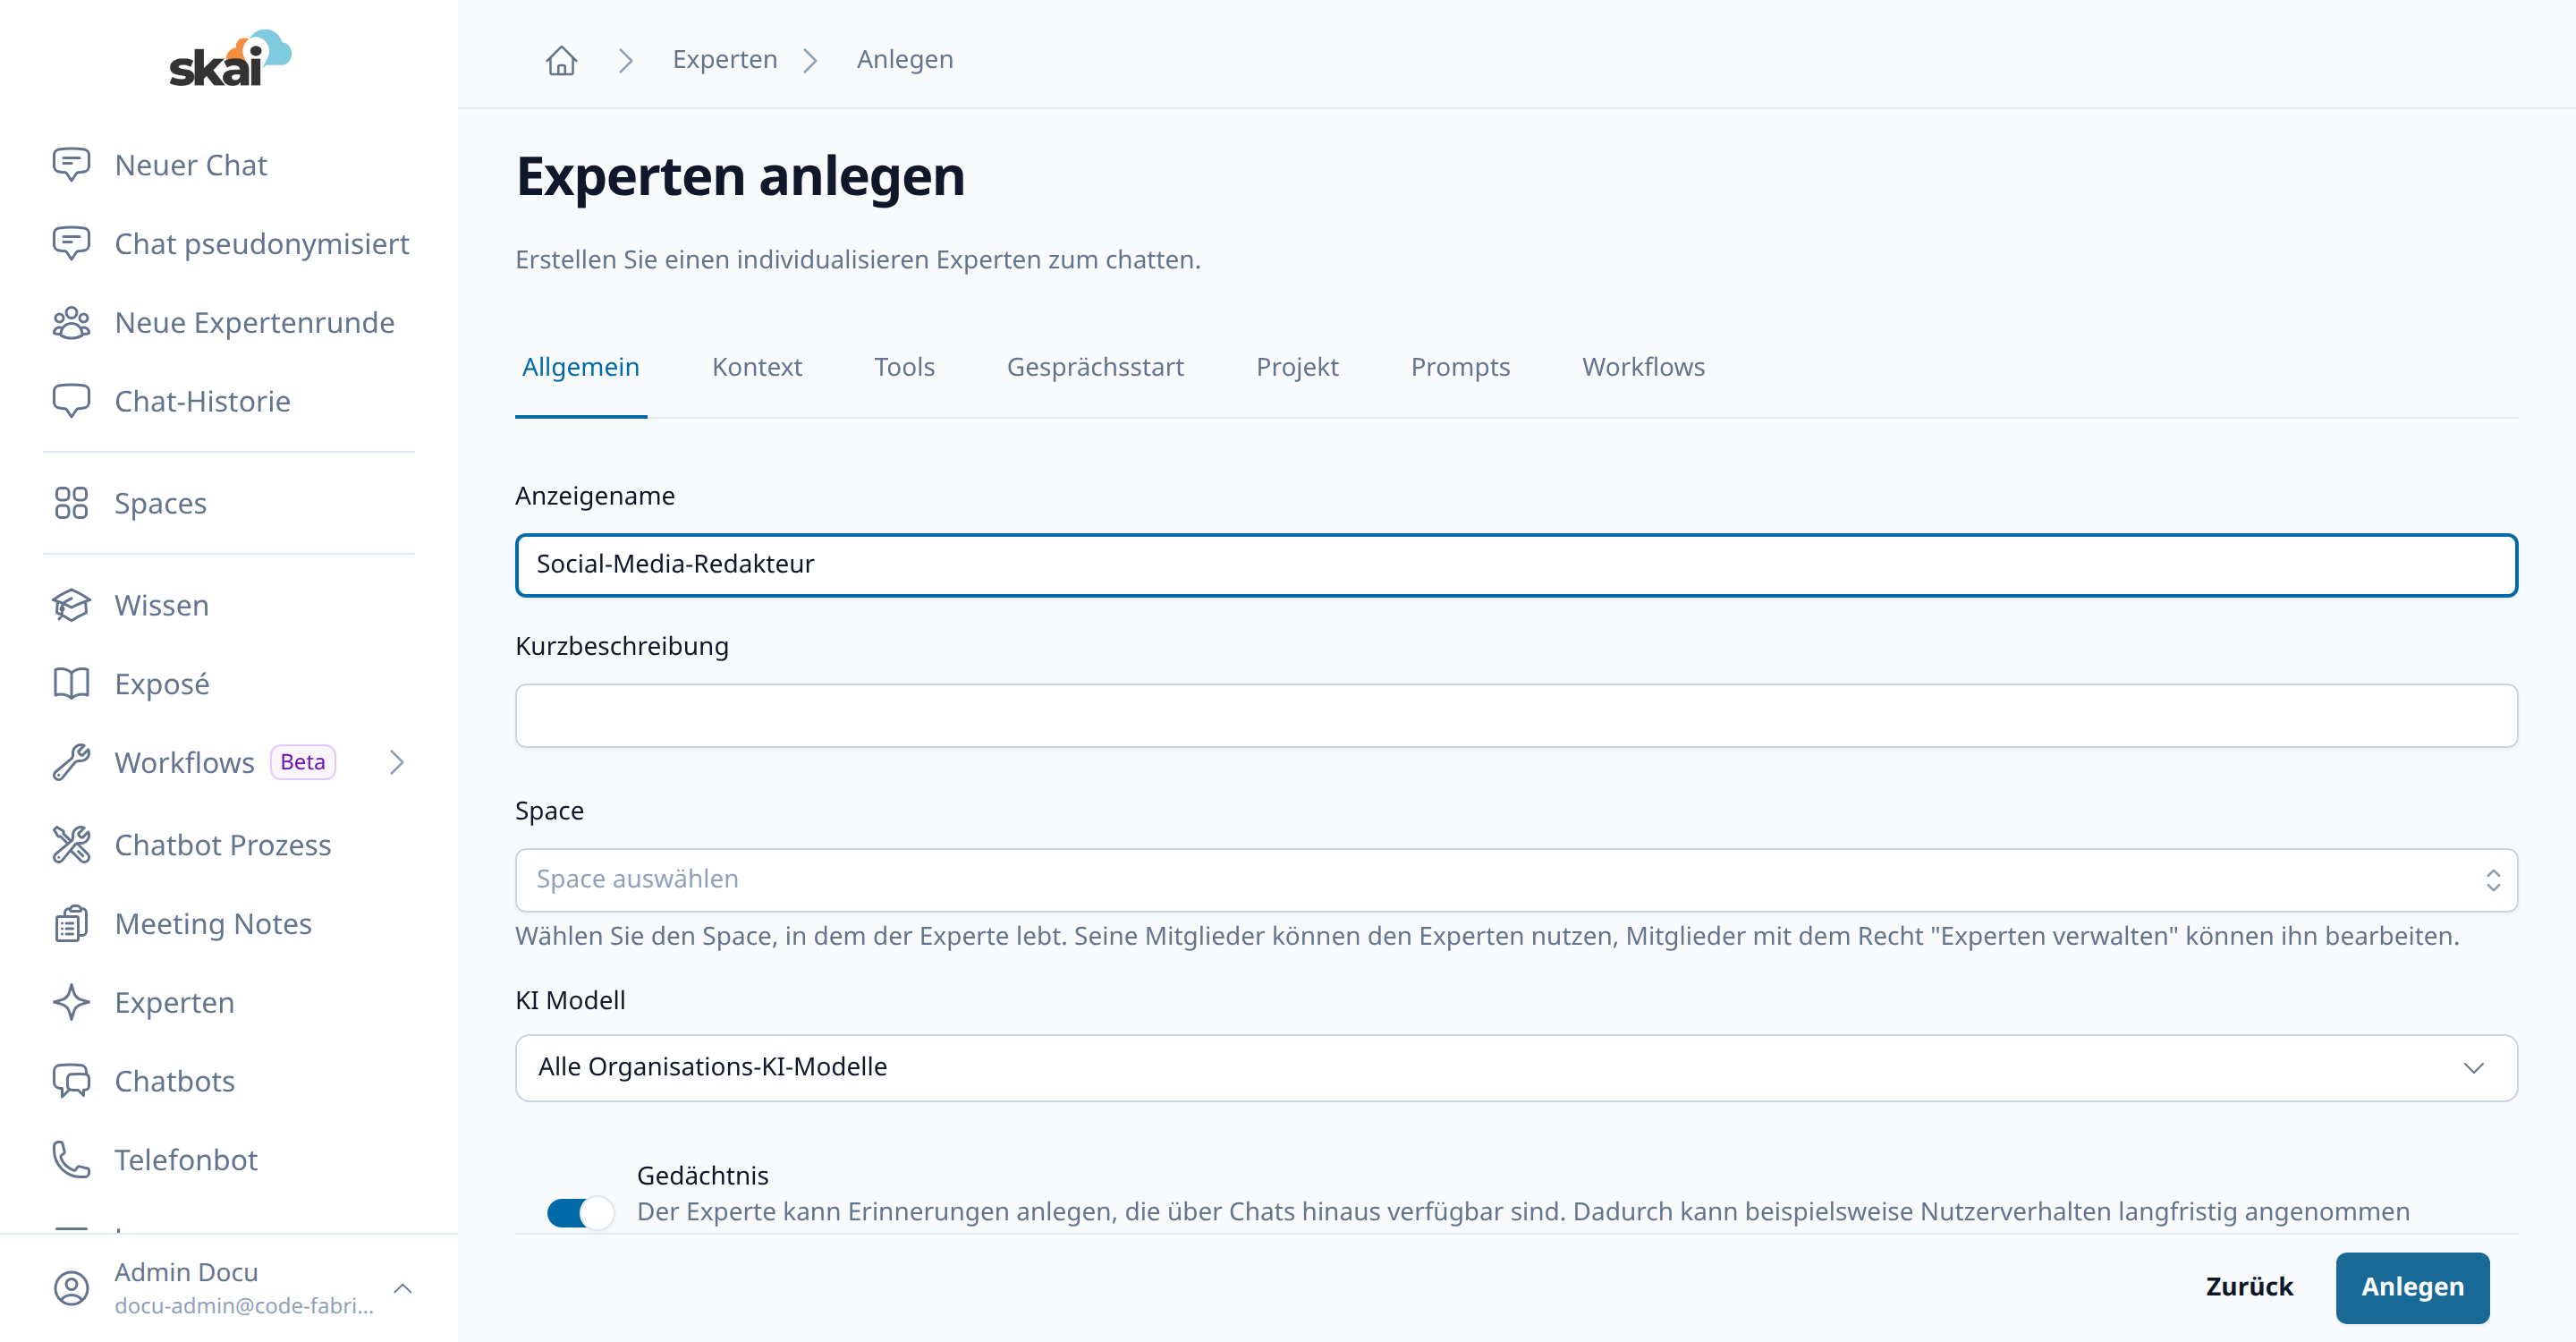This screenshot has height=1342, width=2576.
Task: Click the Anlegen button
Action: (2412, 1287)
